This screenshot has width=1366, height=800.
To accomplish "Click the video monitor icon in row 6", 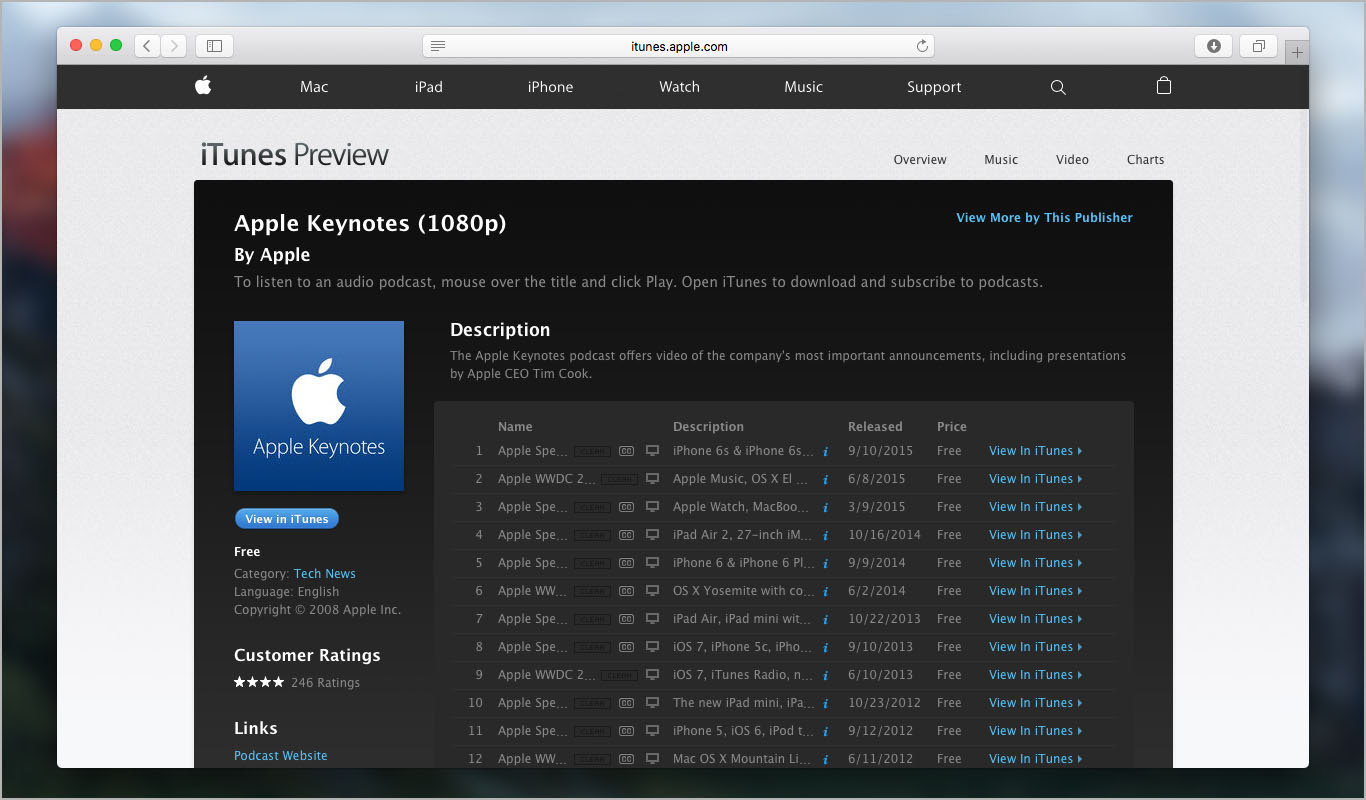I will pos(653,591).
